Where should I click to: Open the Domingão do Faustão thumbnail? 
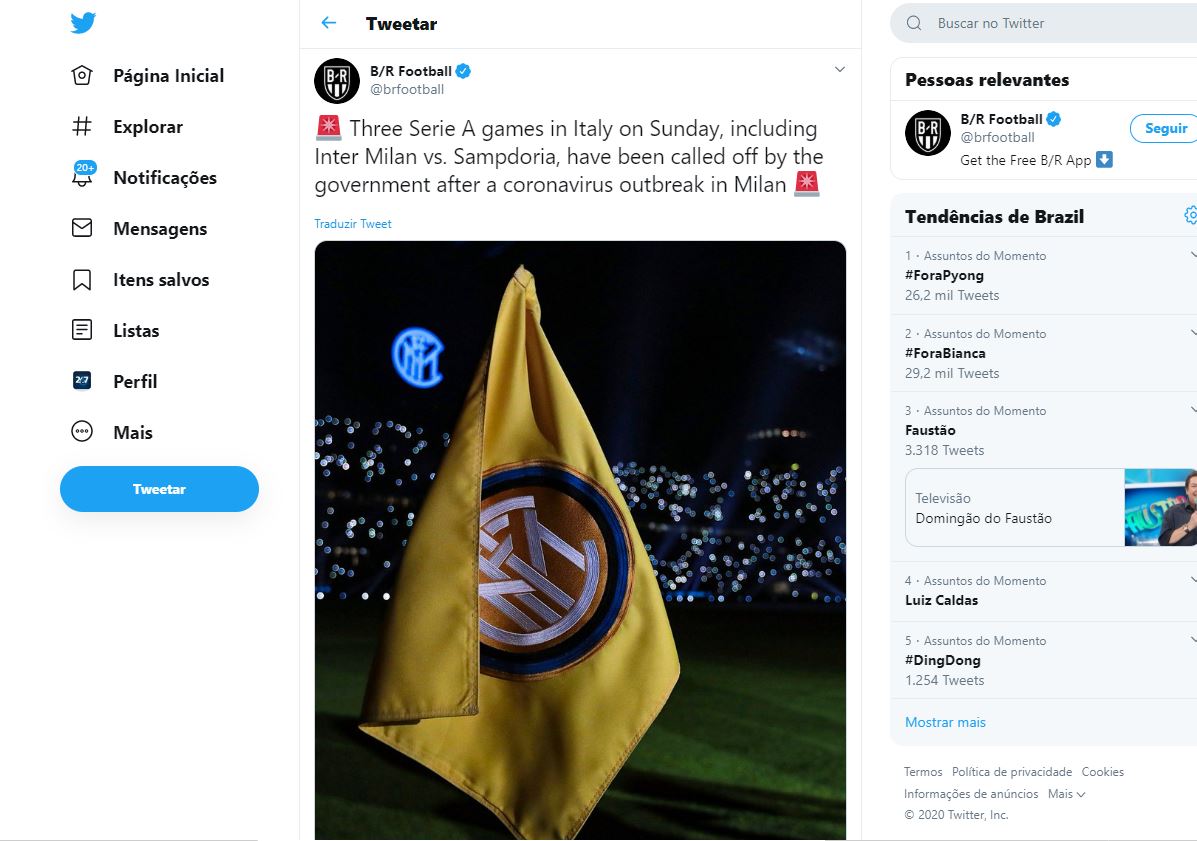(x=1160, y=507)
